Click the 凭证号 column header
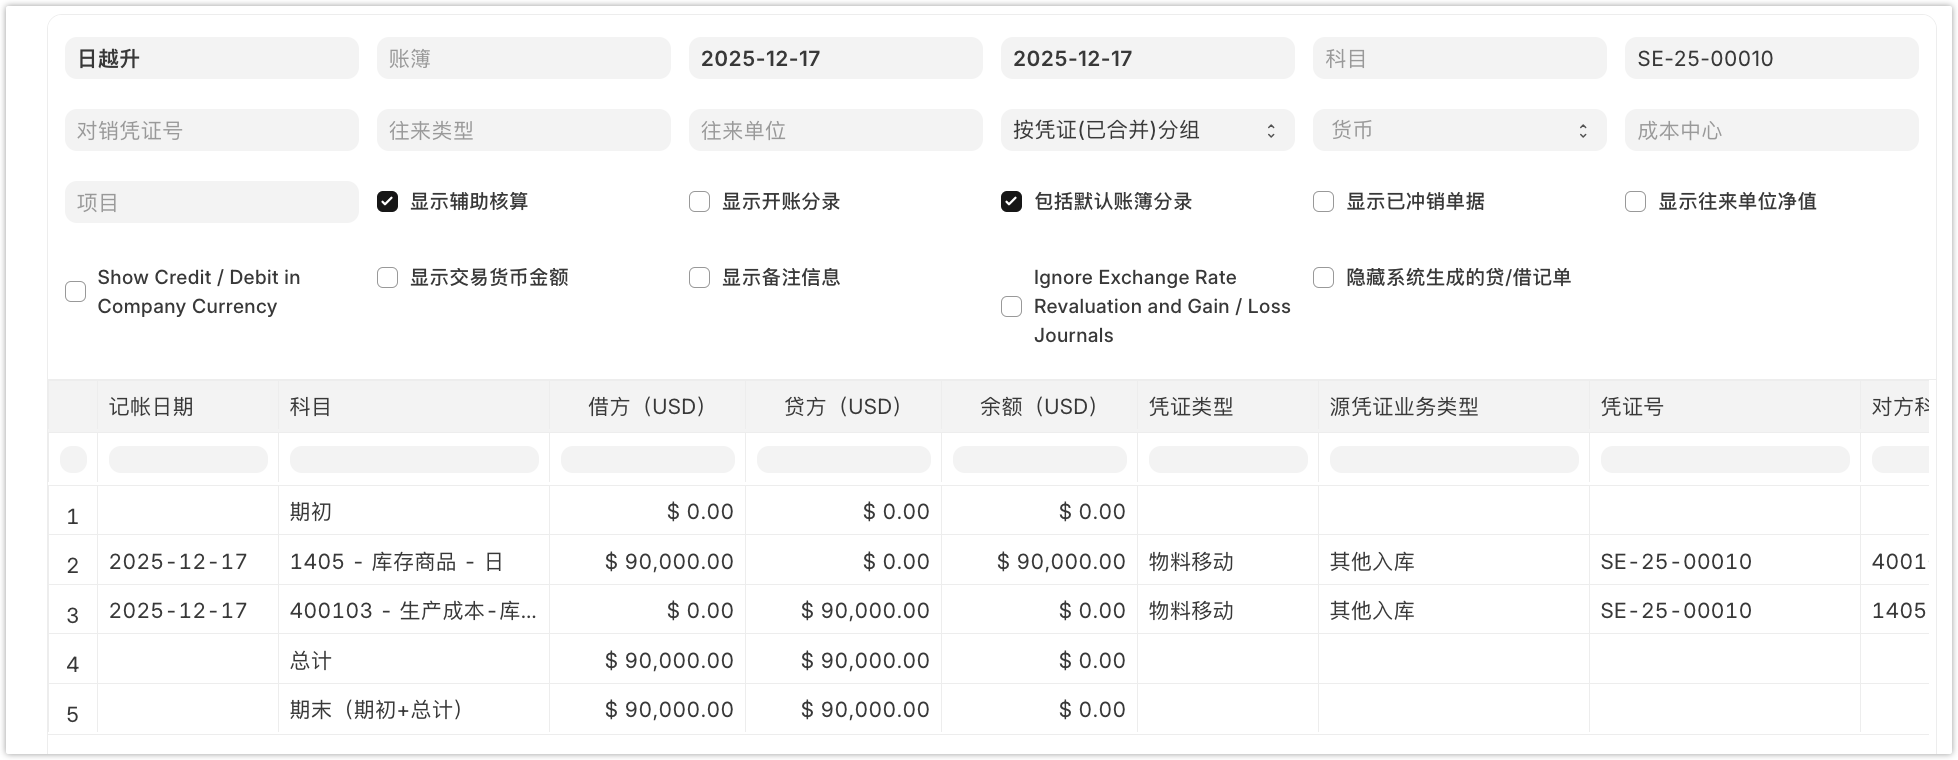Image resolution: width=1958 pixels, height=760 pixels. click(x=1723, y=407)
